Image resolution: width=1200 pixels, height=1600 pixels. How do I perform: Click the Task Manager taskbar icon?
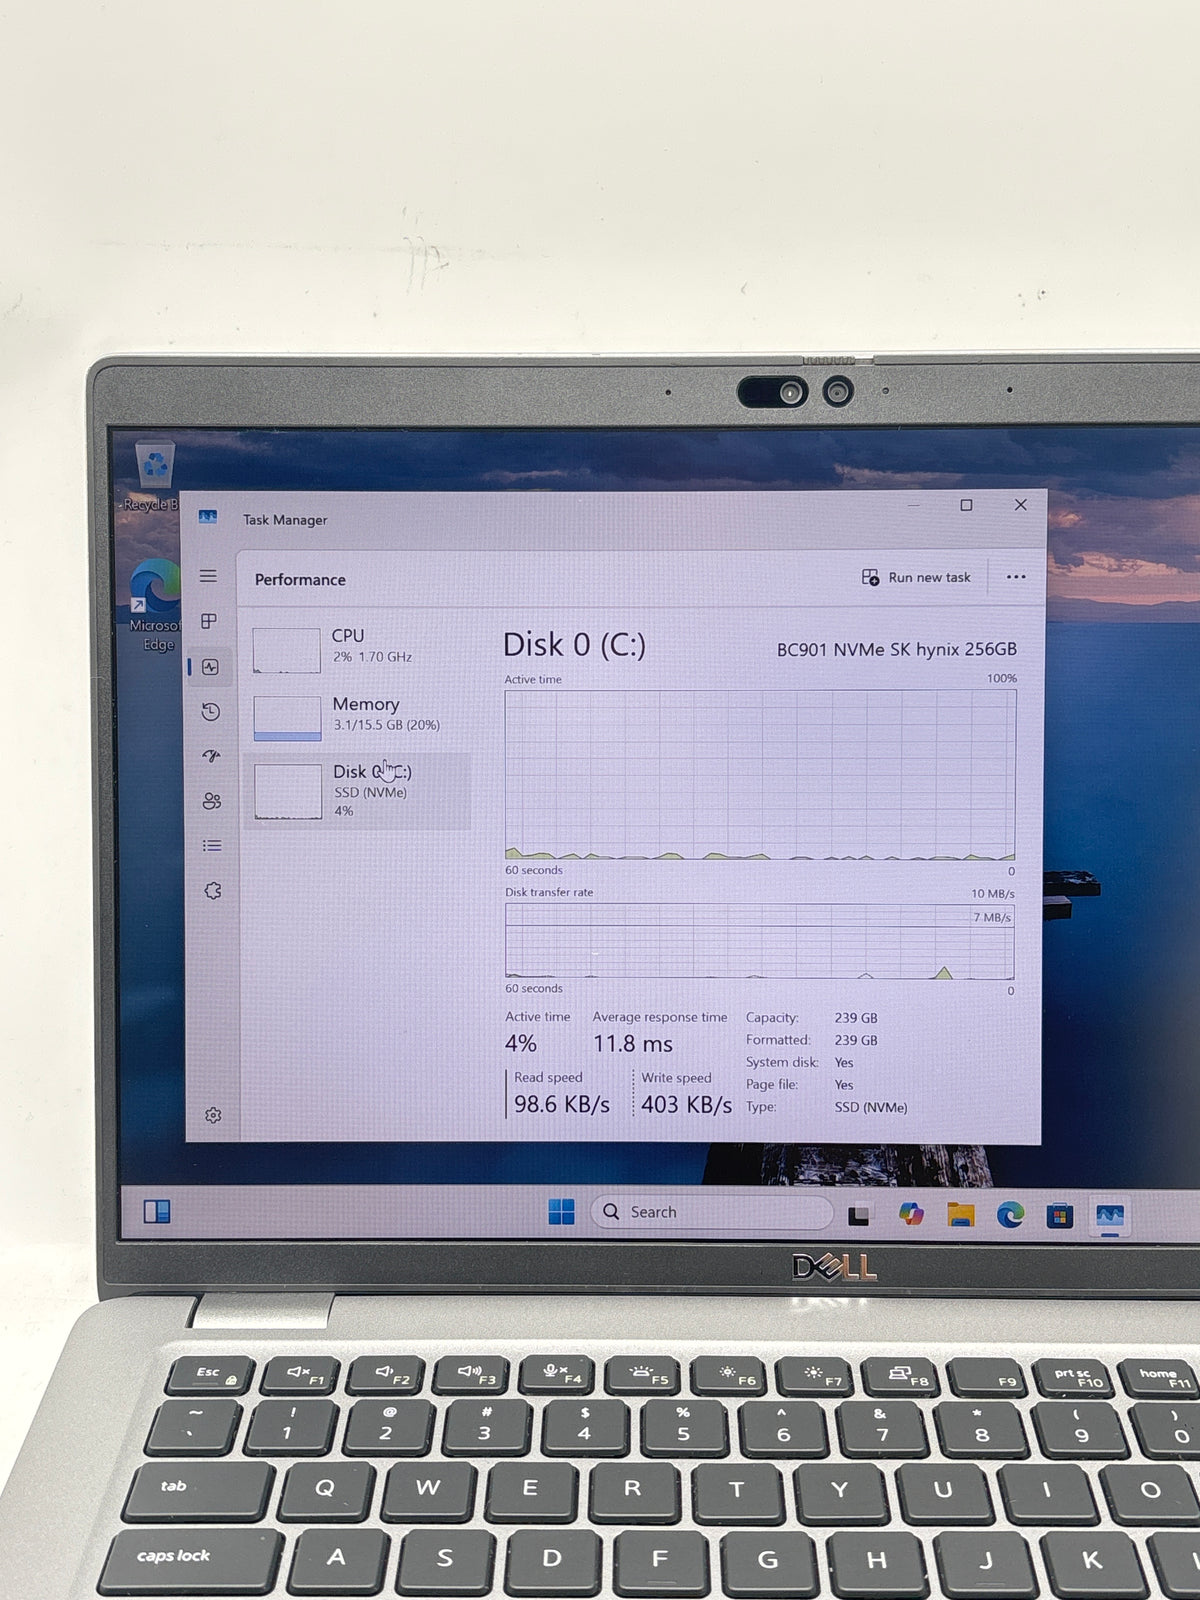pyautogui.click(x=1110, y=1216)
